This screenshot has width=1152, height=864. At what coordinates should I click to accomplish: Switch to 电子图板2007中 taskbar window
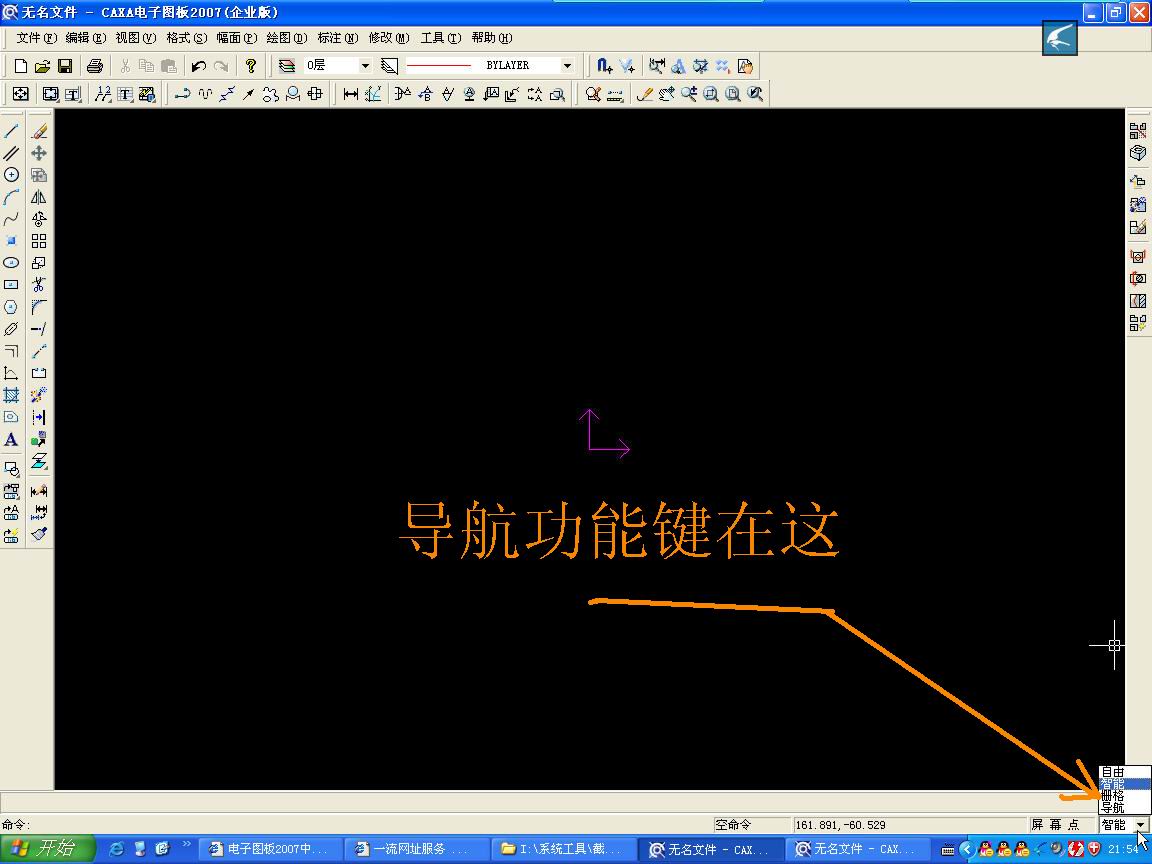pos(272,849)
